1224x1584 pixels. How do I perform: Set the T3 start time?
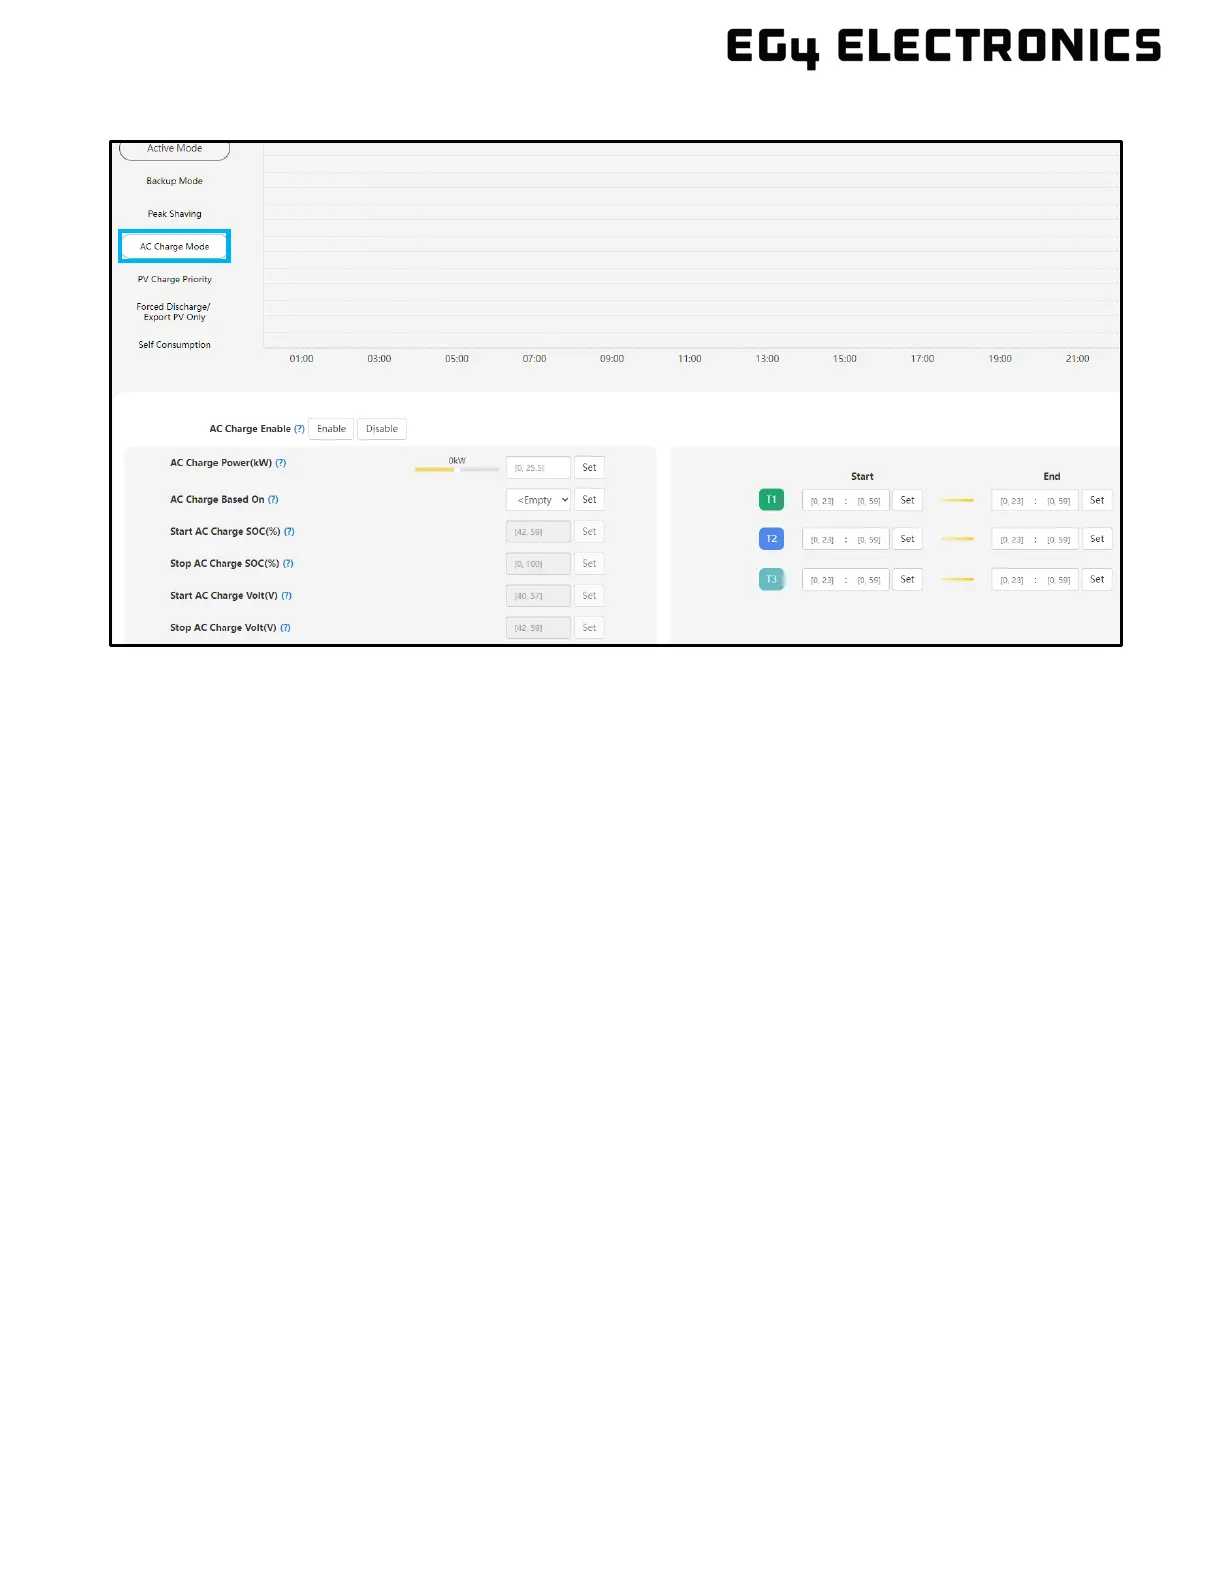click(x=907, y=579)
